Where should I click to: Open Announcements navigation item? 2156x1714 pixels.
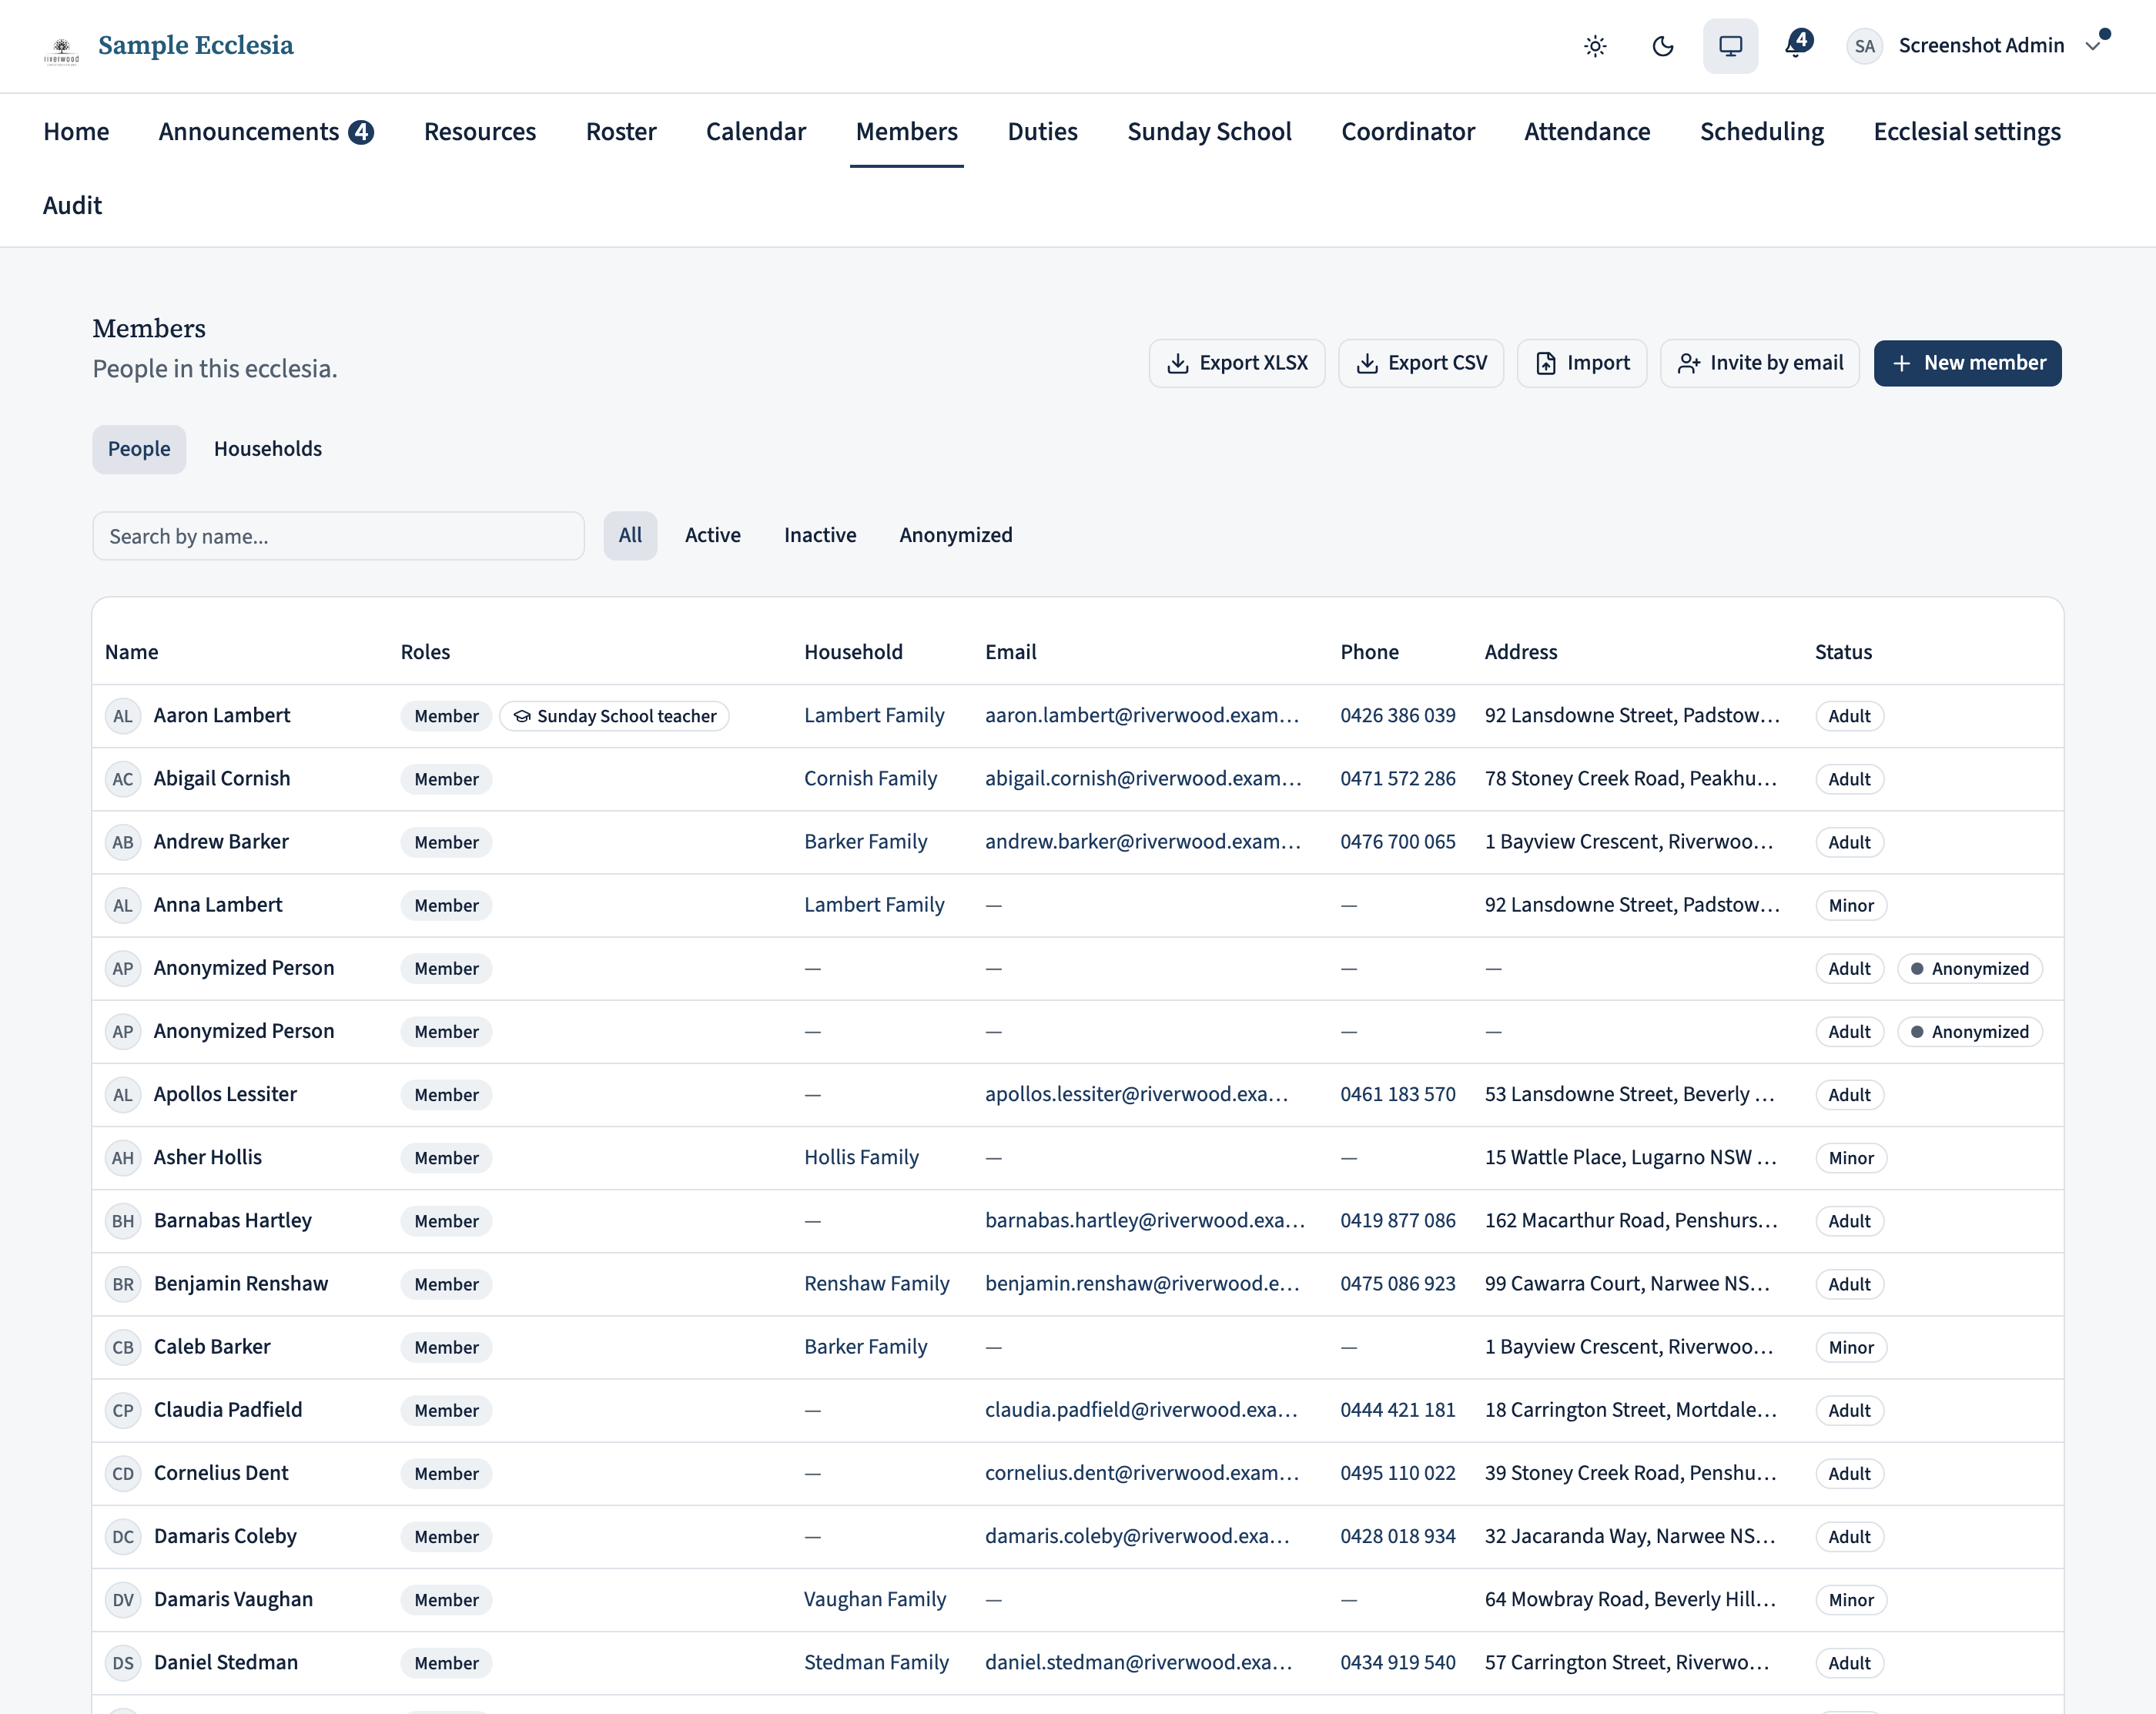click(266, 131)
